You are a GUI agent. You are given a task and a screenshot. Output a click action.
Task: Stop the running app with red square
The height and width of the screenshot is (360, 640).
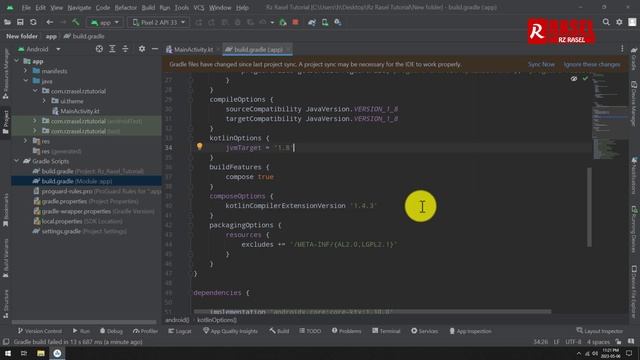tap(296, 22)
